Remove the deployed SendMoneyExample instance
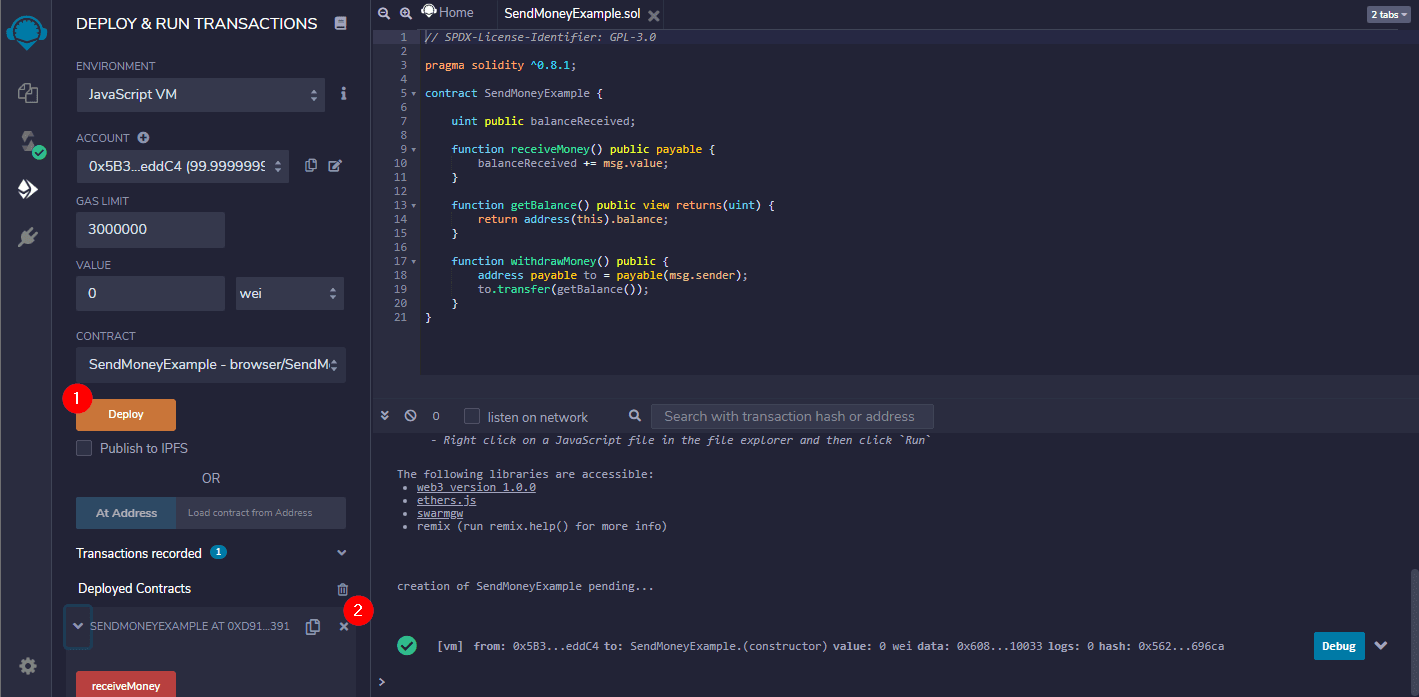Viewport: 1419px width, 697px height. (x=344, y=626)
